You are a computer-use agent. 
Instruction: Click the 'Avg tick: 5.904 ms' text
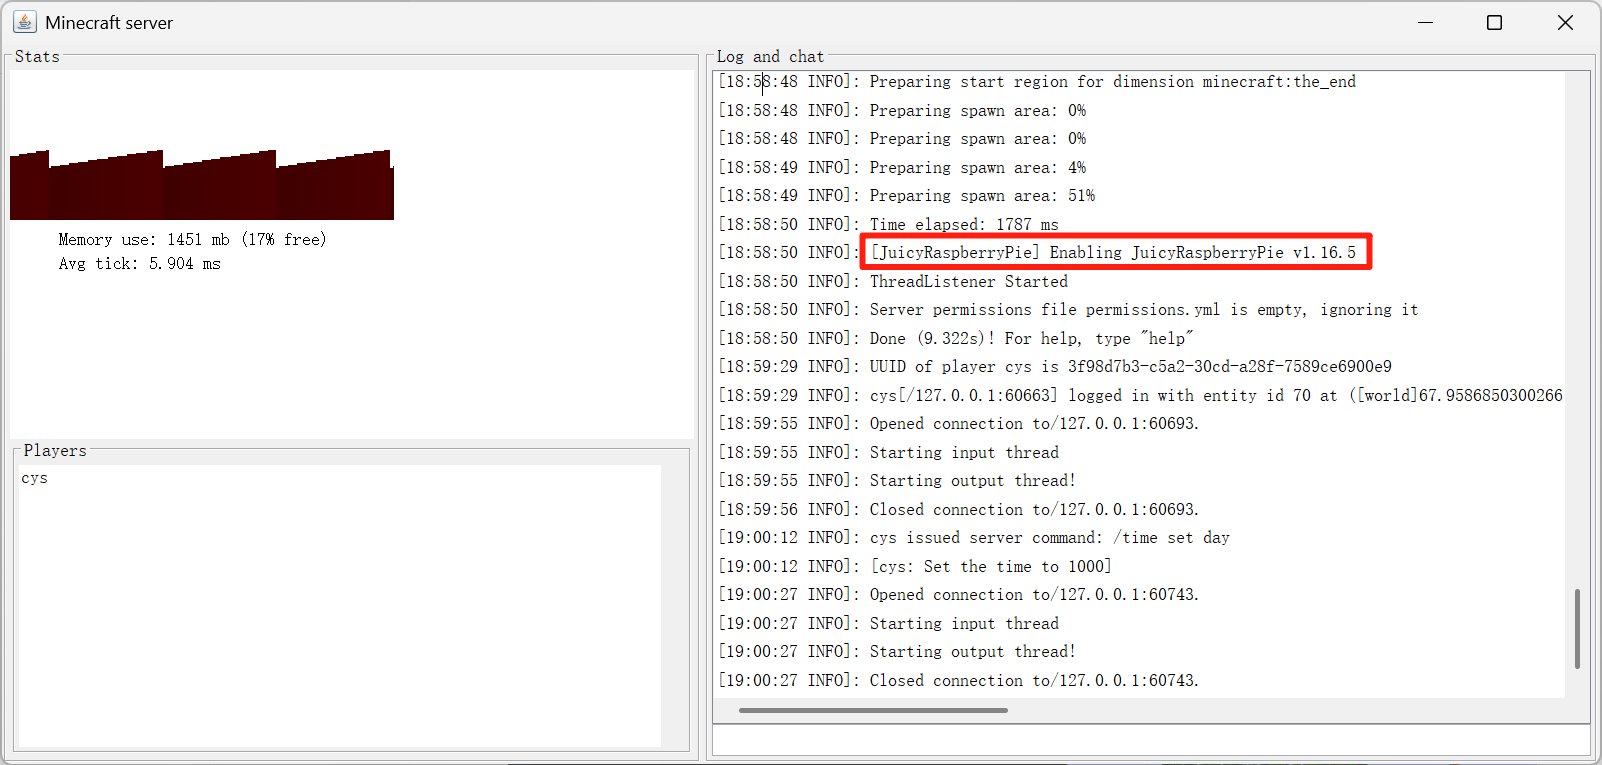(x=140, y=264)
